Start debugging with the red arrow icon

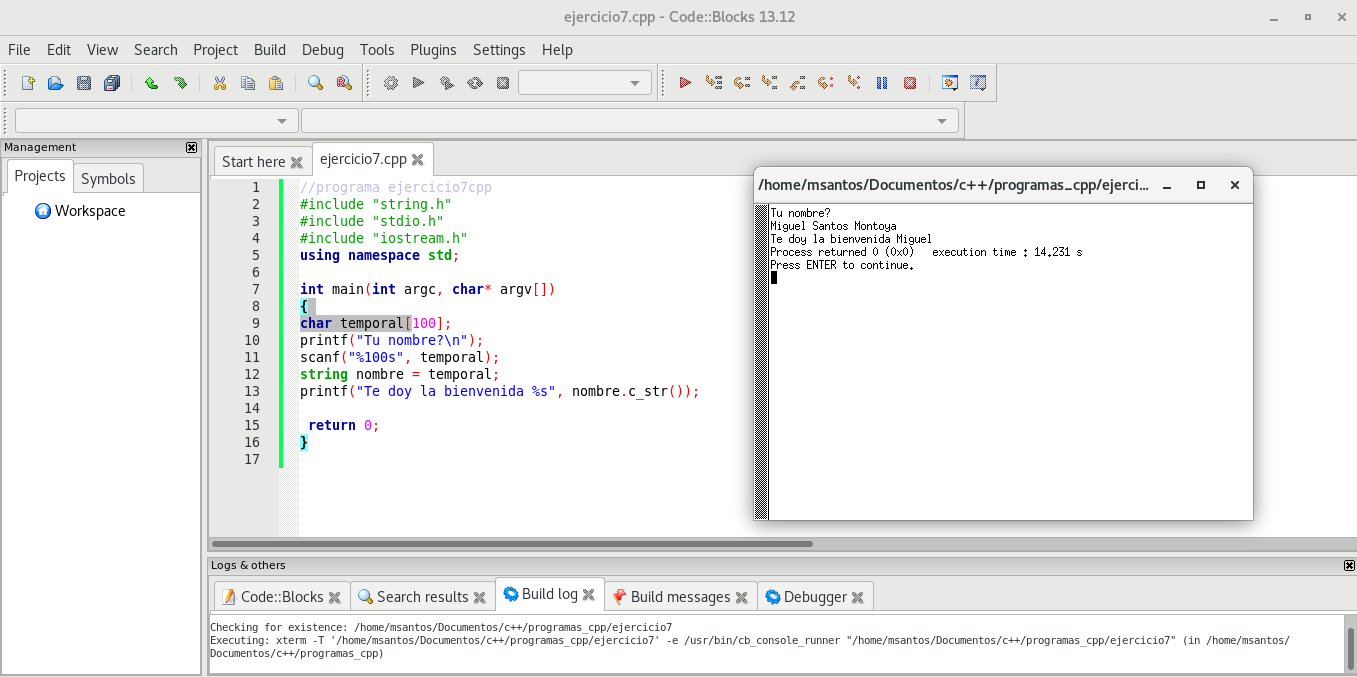point(685,83)
